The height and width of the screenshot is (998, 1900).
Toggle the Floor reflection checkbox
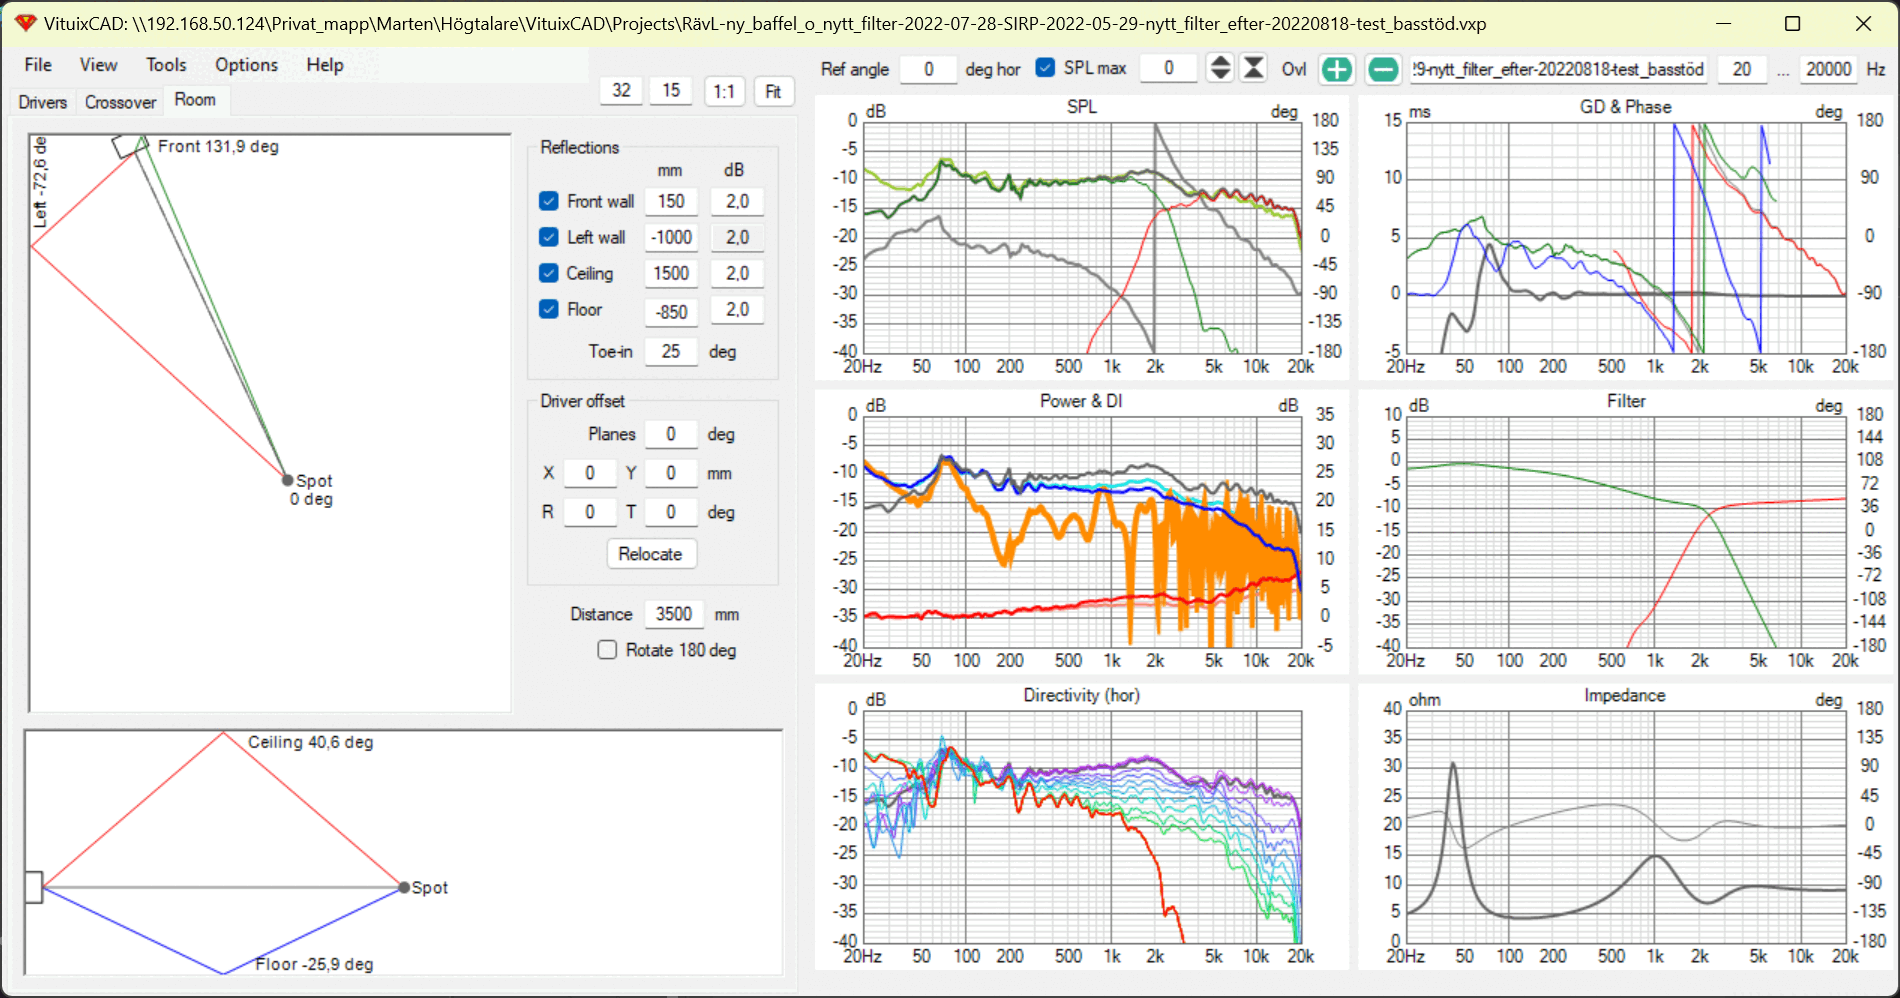(549, 309)
